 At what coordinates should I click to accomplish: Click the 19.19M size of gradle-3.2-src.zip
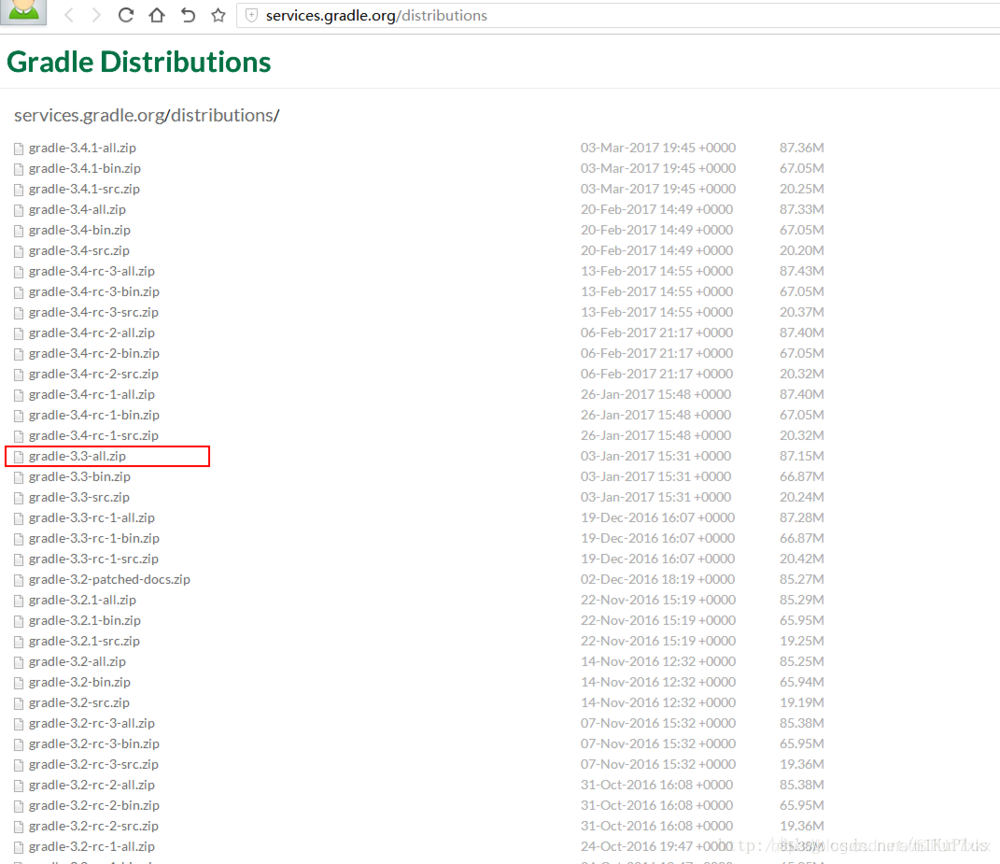(802, 703)
